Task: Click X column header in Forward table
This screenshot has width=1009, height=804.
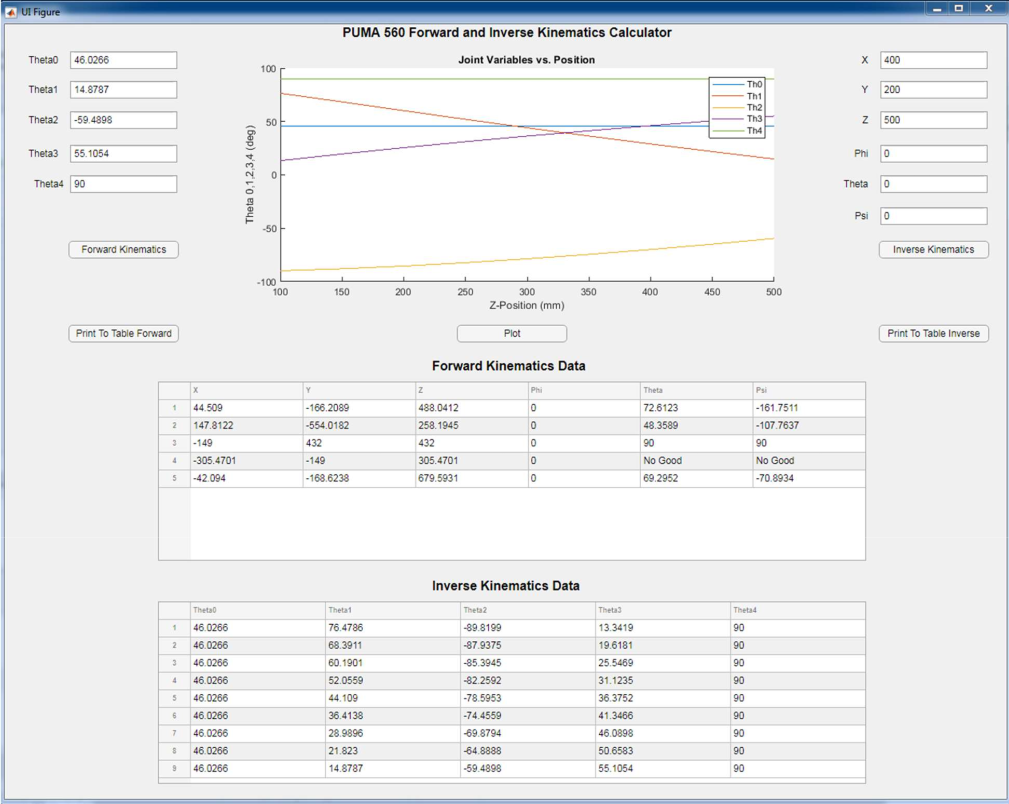Action: tap(246, 390)
